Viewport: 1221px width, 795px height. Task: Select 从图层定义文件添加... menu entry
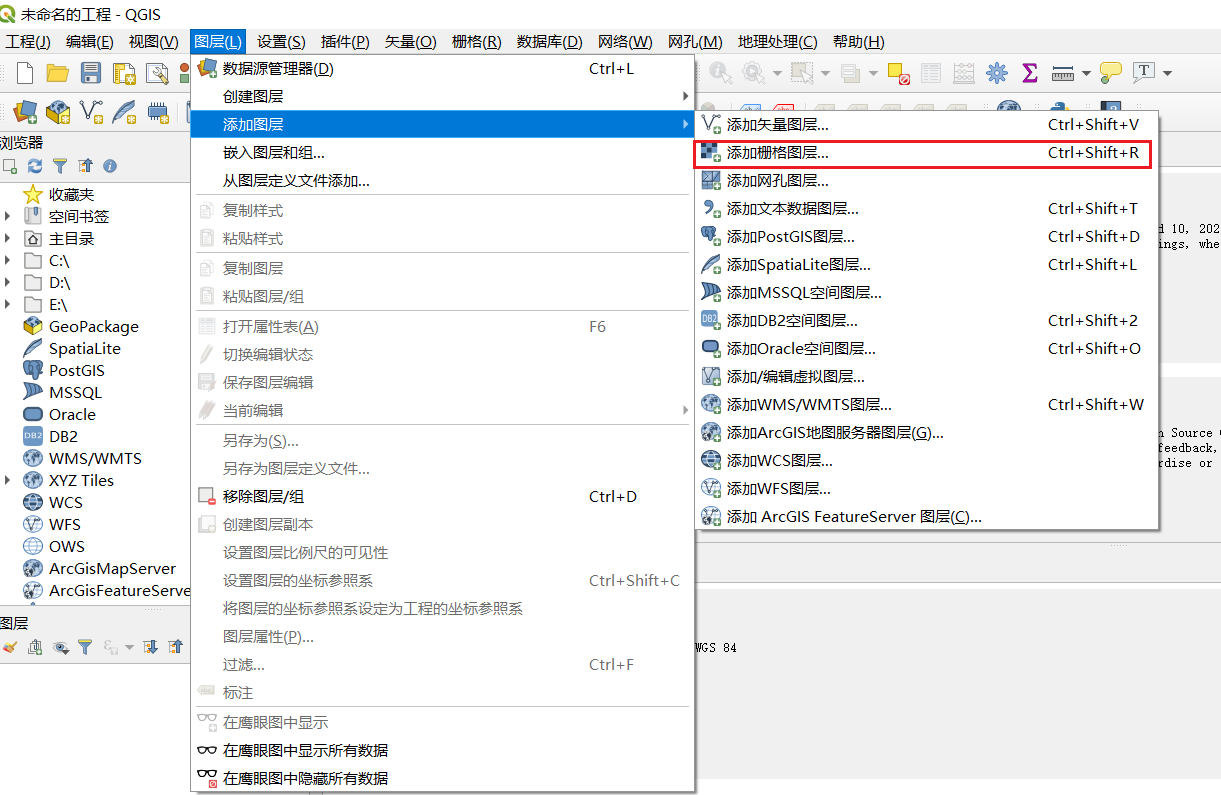click(x=442, y=181)
